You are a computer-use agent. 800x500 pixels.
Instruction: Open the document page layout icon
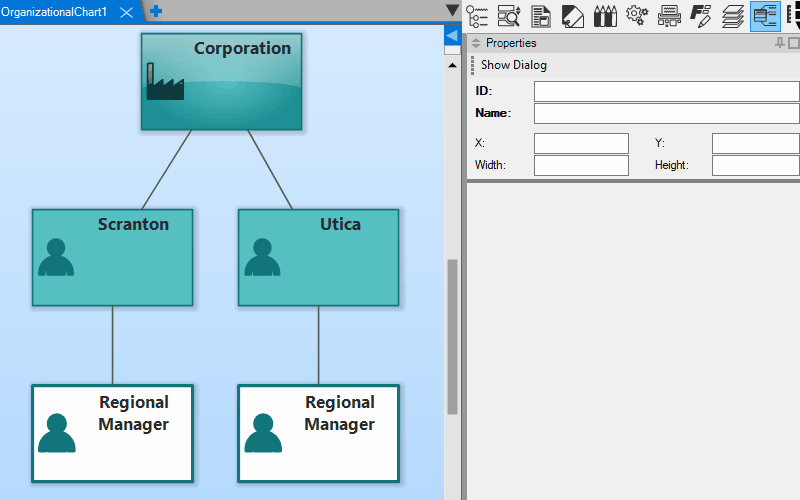pyautogui.click(x=541, y=15)
